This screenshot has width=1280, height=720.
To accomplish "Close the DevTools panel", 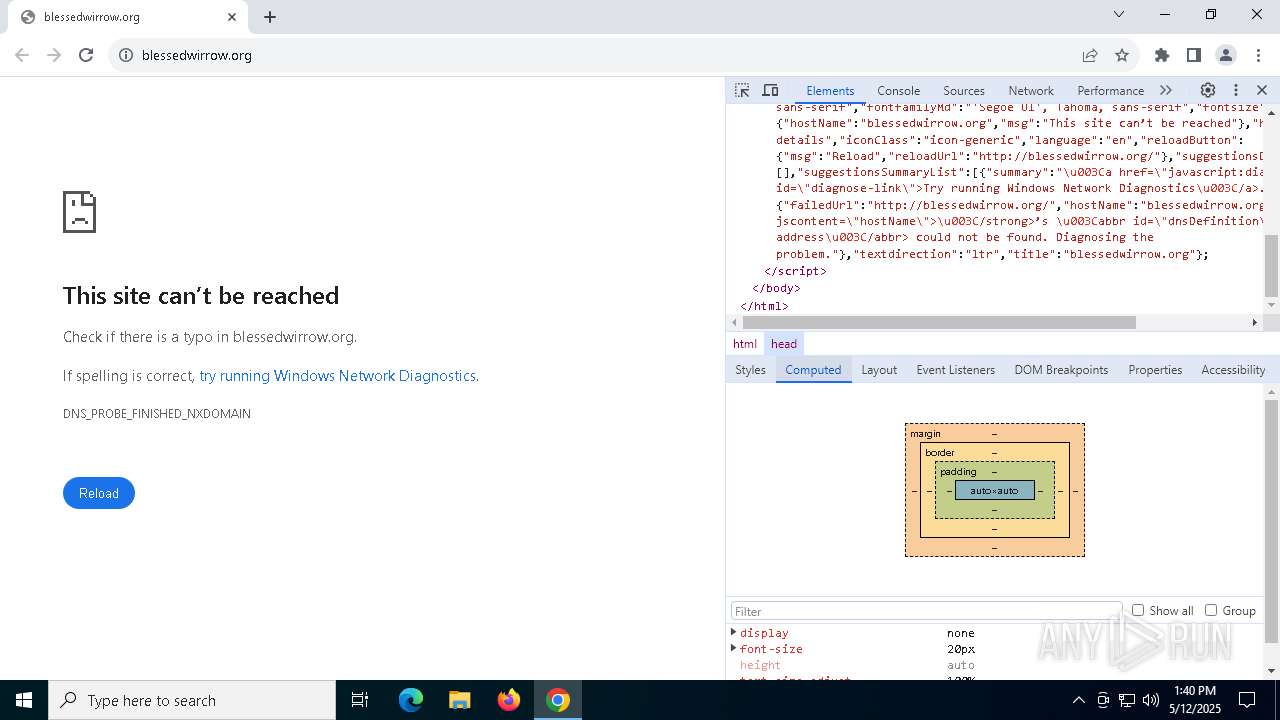I will [1262, 90].
